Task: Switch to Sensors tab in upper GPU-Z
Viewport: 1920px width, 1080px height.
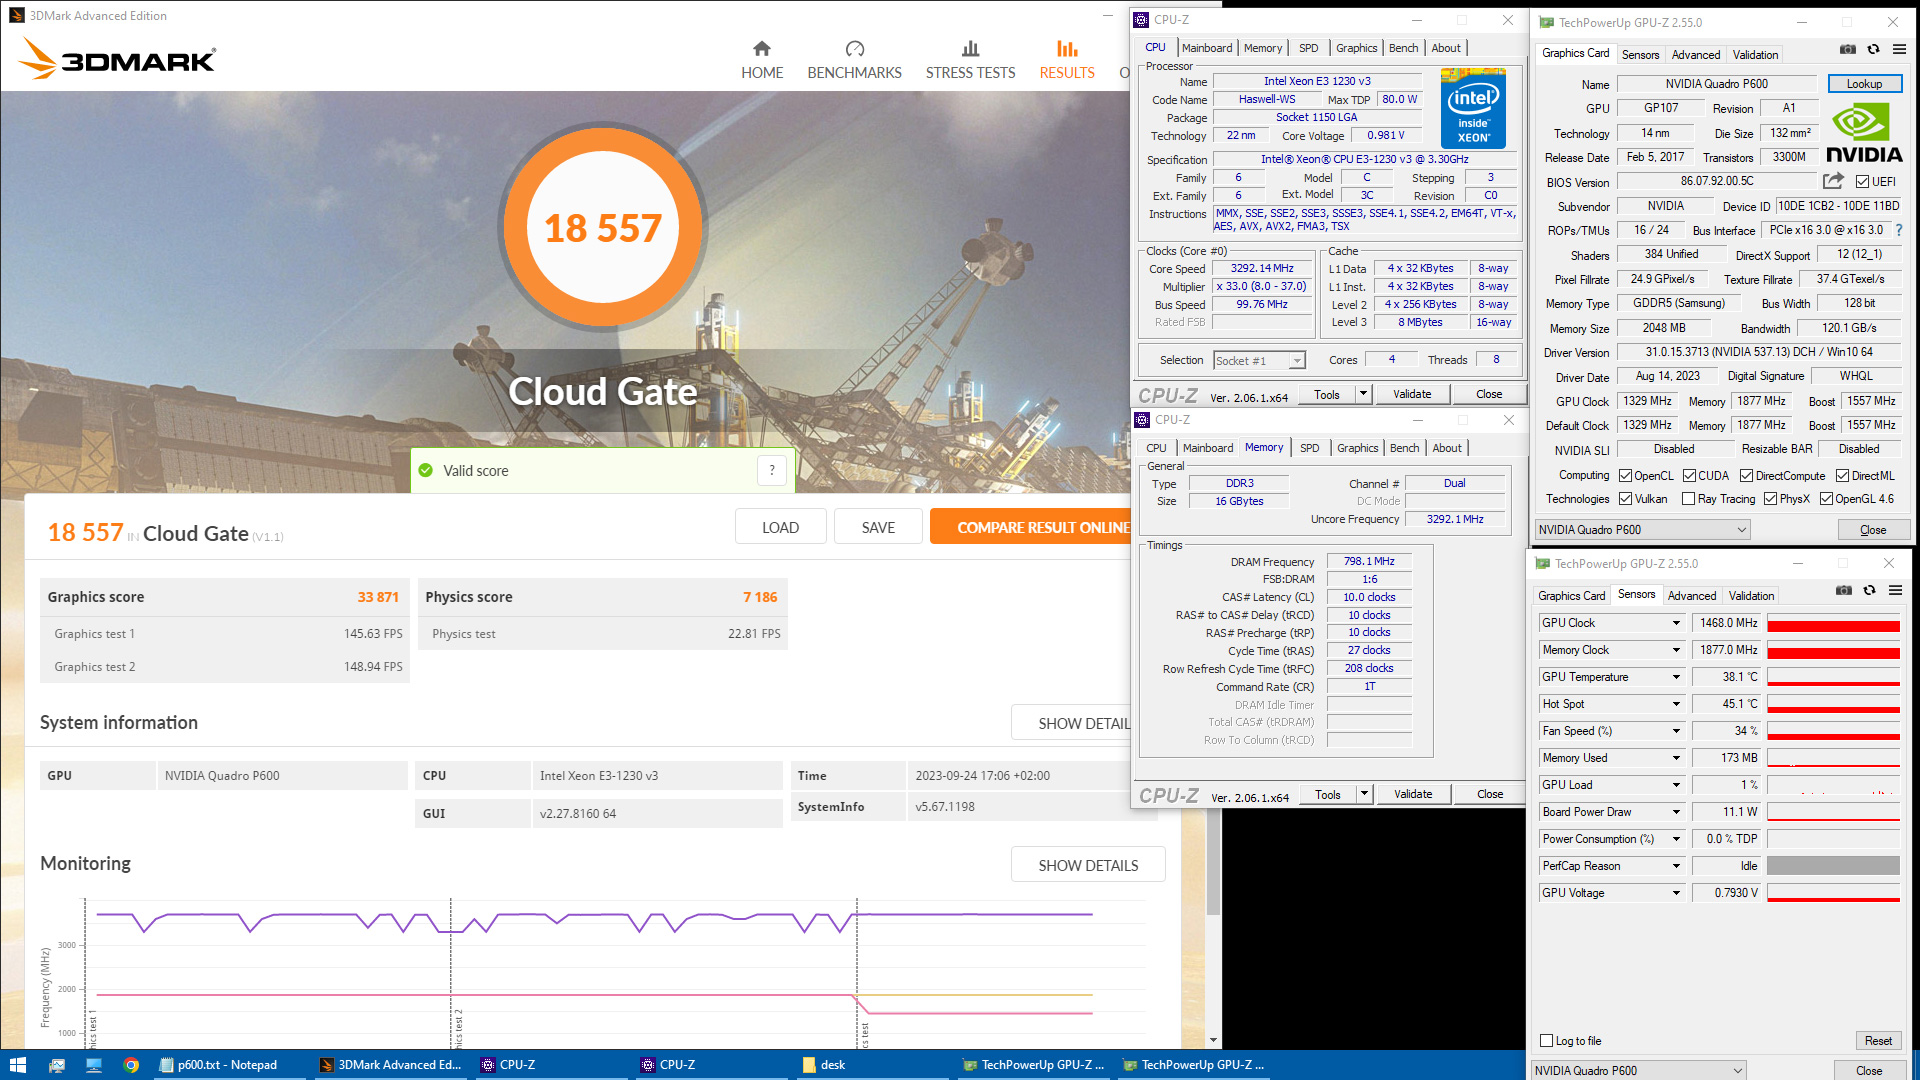Action: pyautogui.click(x=1640, y=55)
